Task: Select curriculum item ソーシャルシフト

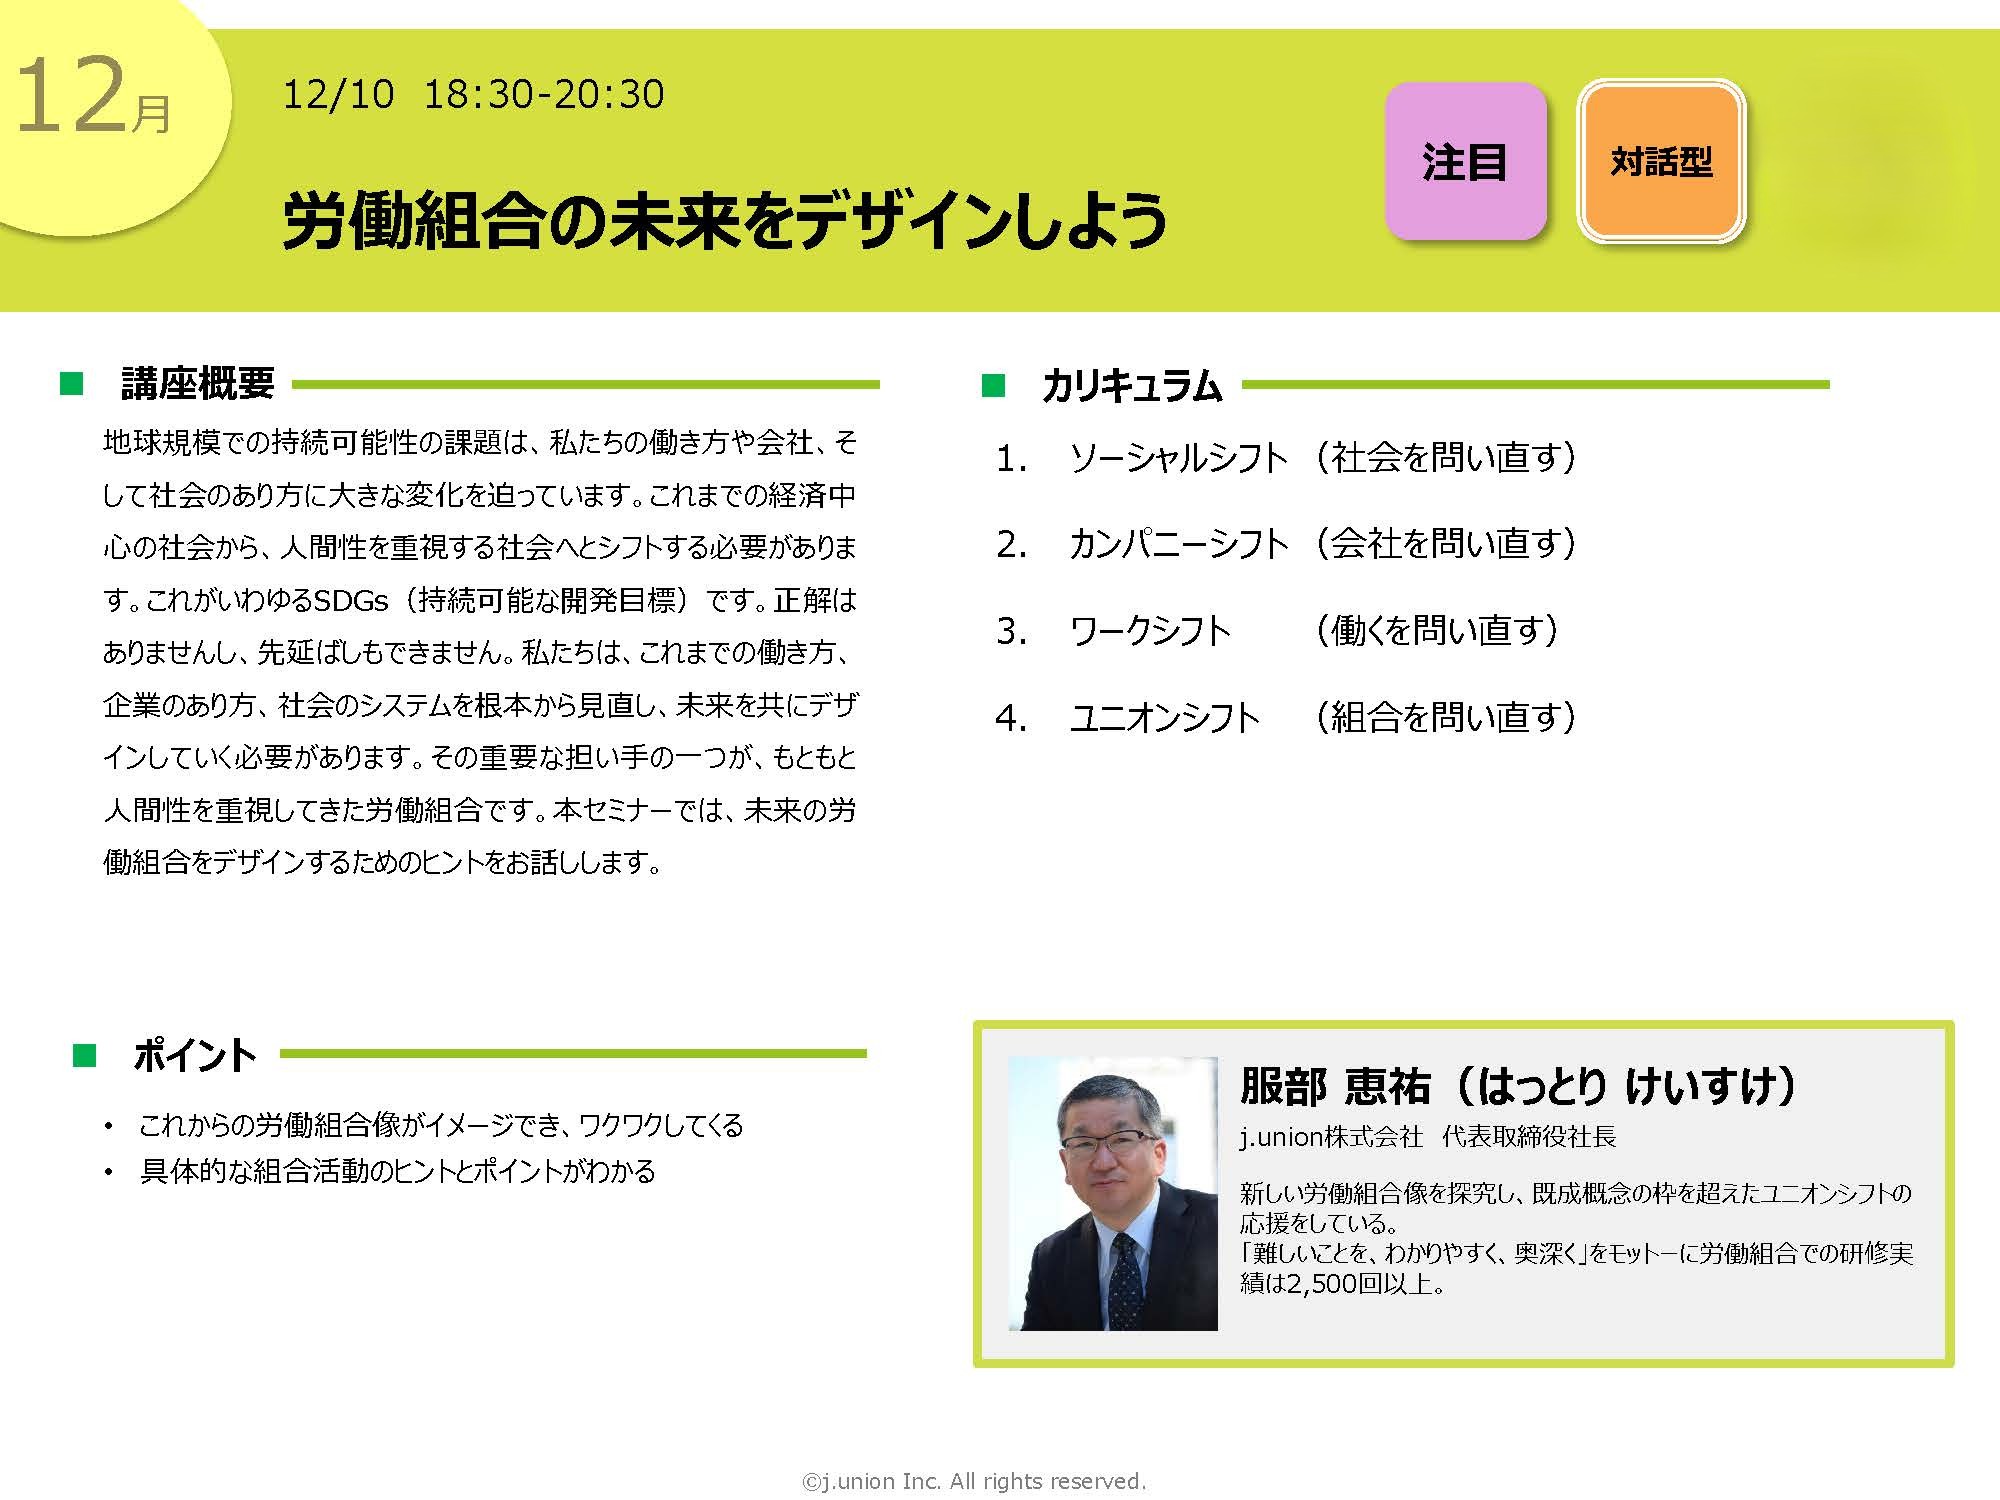Action: pos(1178,458)
